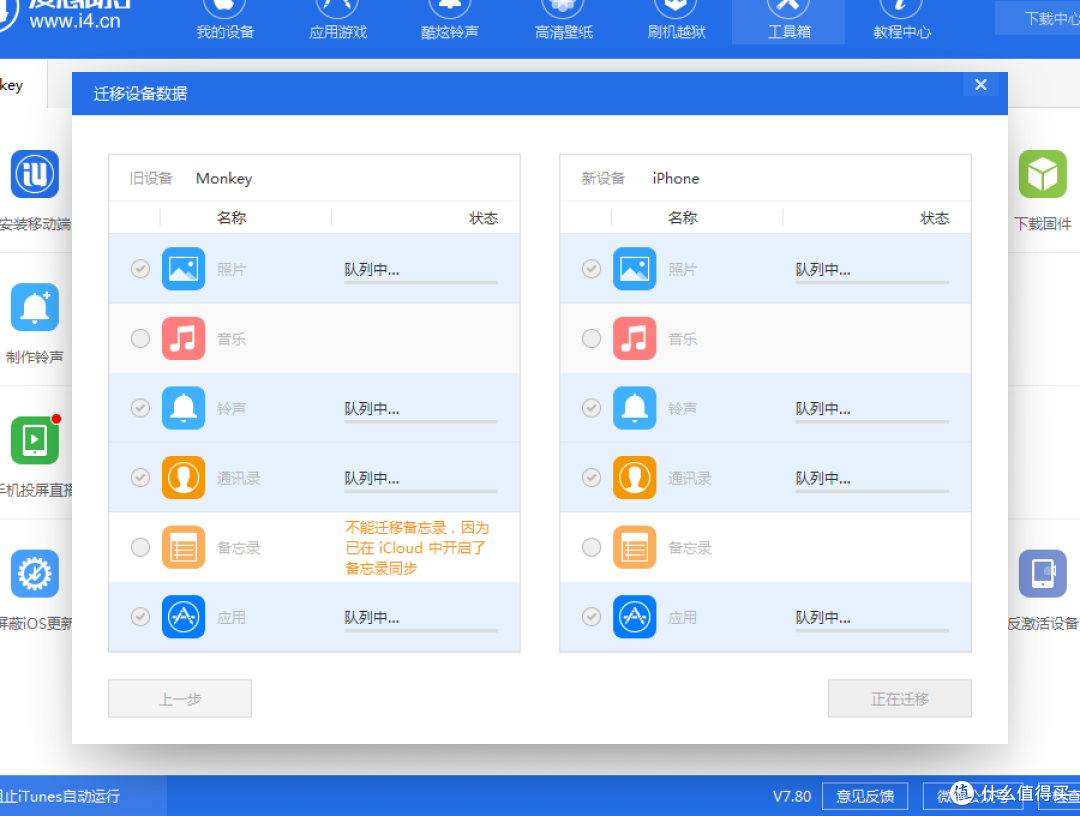
Task: Click the contacts icon in Monkey device list
Action: [183, 477]
